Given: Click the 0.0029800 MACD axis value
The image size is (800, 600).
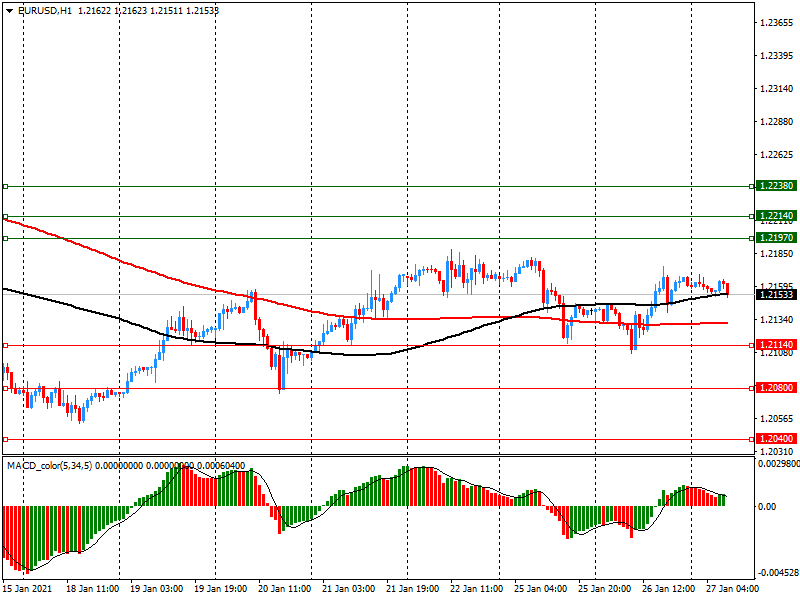Looking at the screenshot, I should tap(779, 464).
